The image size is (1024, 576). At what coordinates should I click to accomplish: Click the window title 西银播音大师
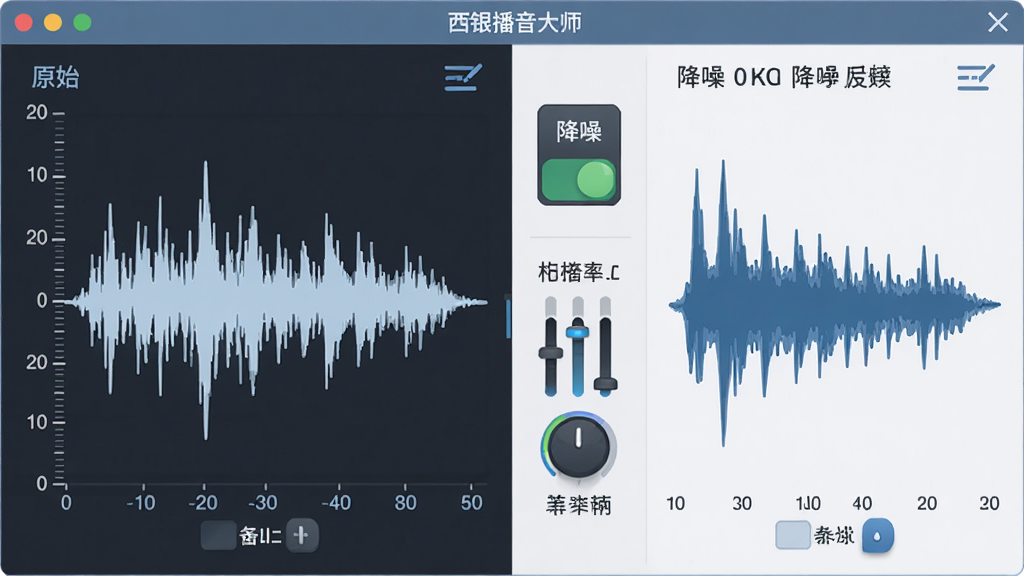point(515,23)
